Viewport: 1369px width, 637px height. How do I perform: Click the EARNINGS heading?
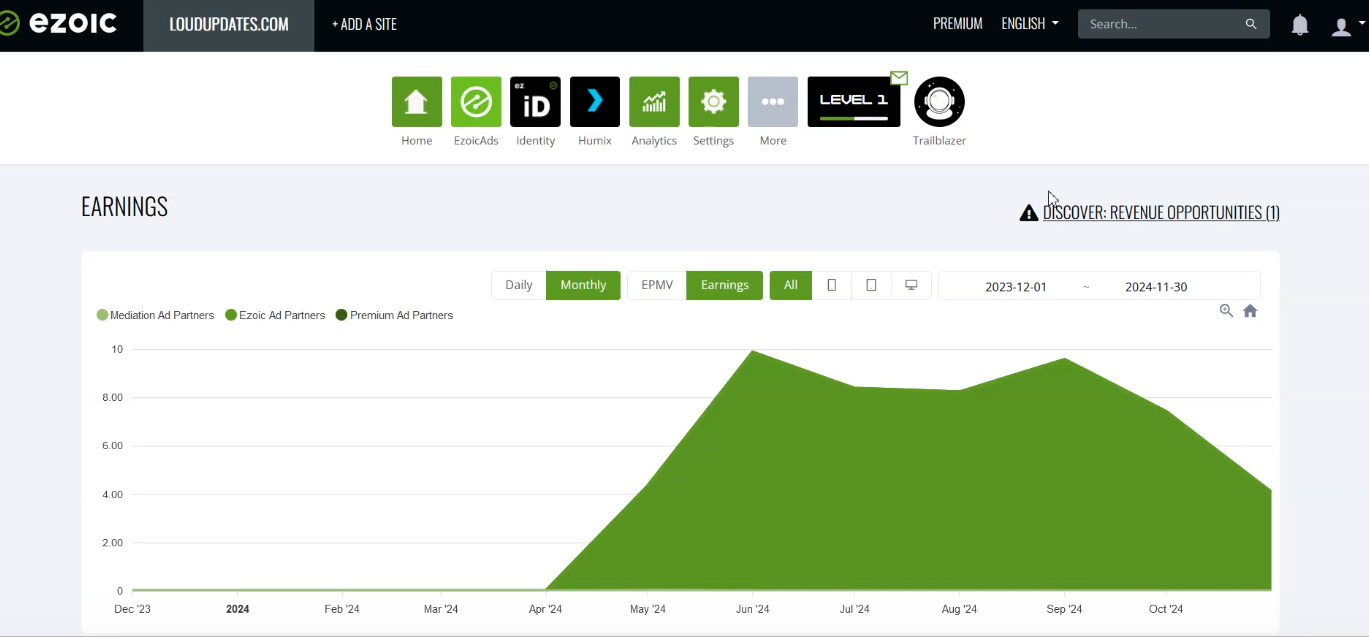click(x=124, y=207)
